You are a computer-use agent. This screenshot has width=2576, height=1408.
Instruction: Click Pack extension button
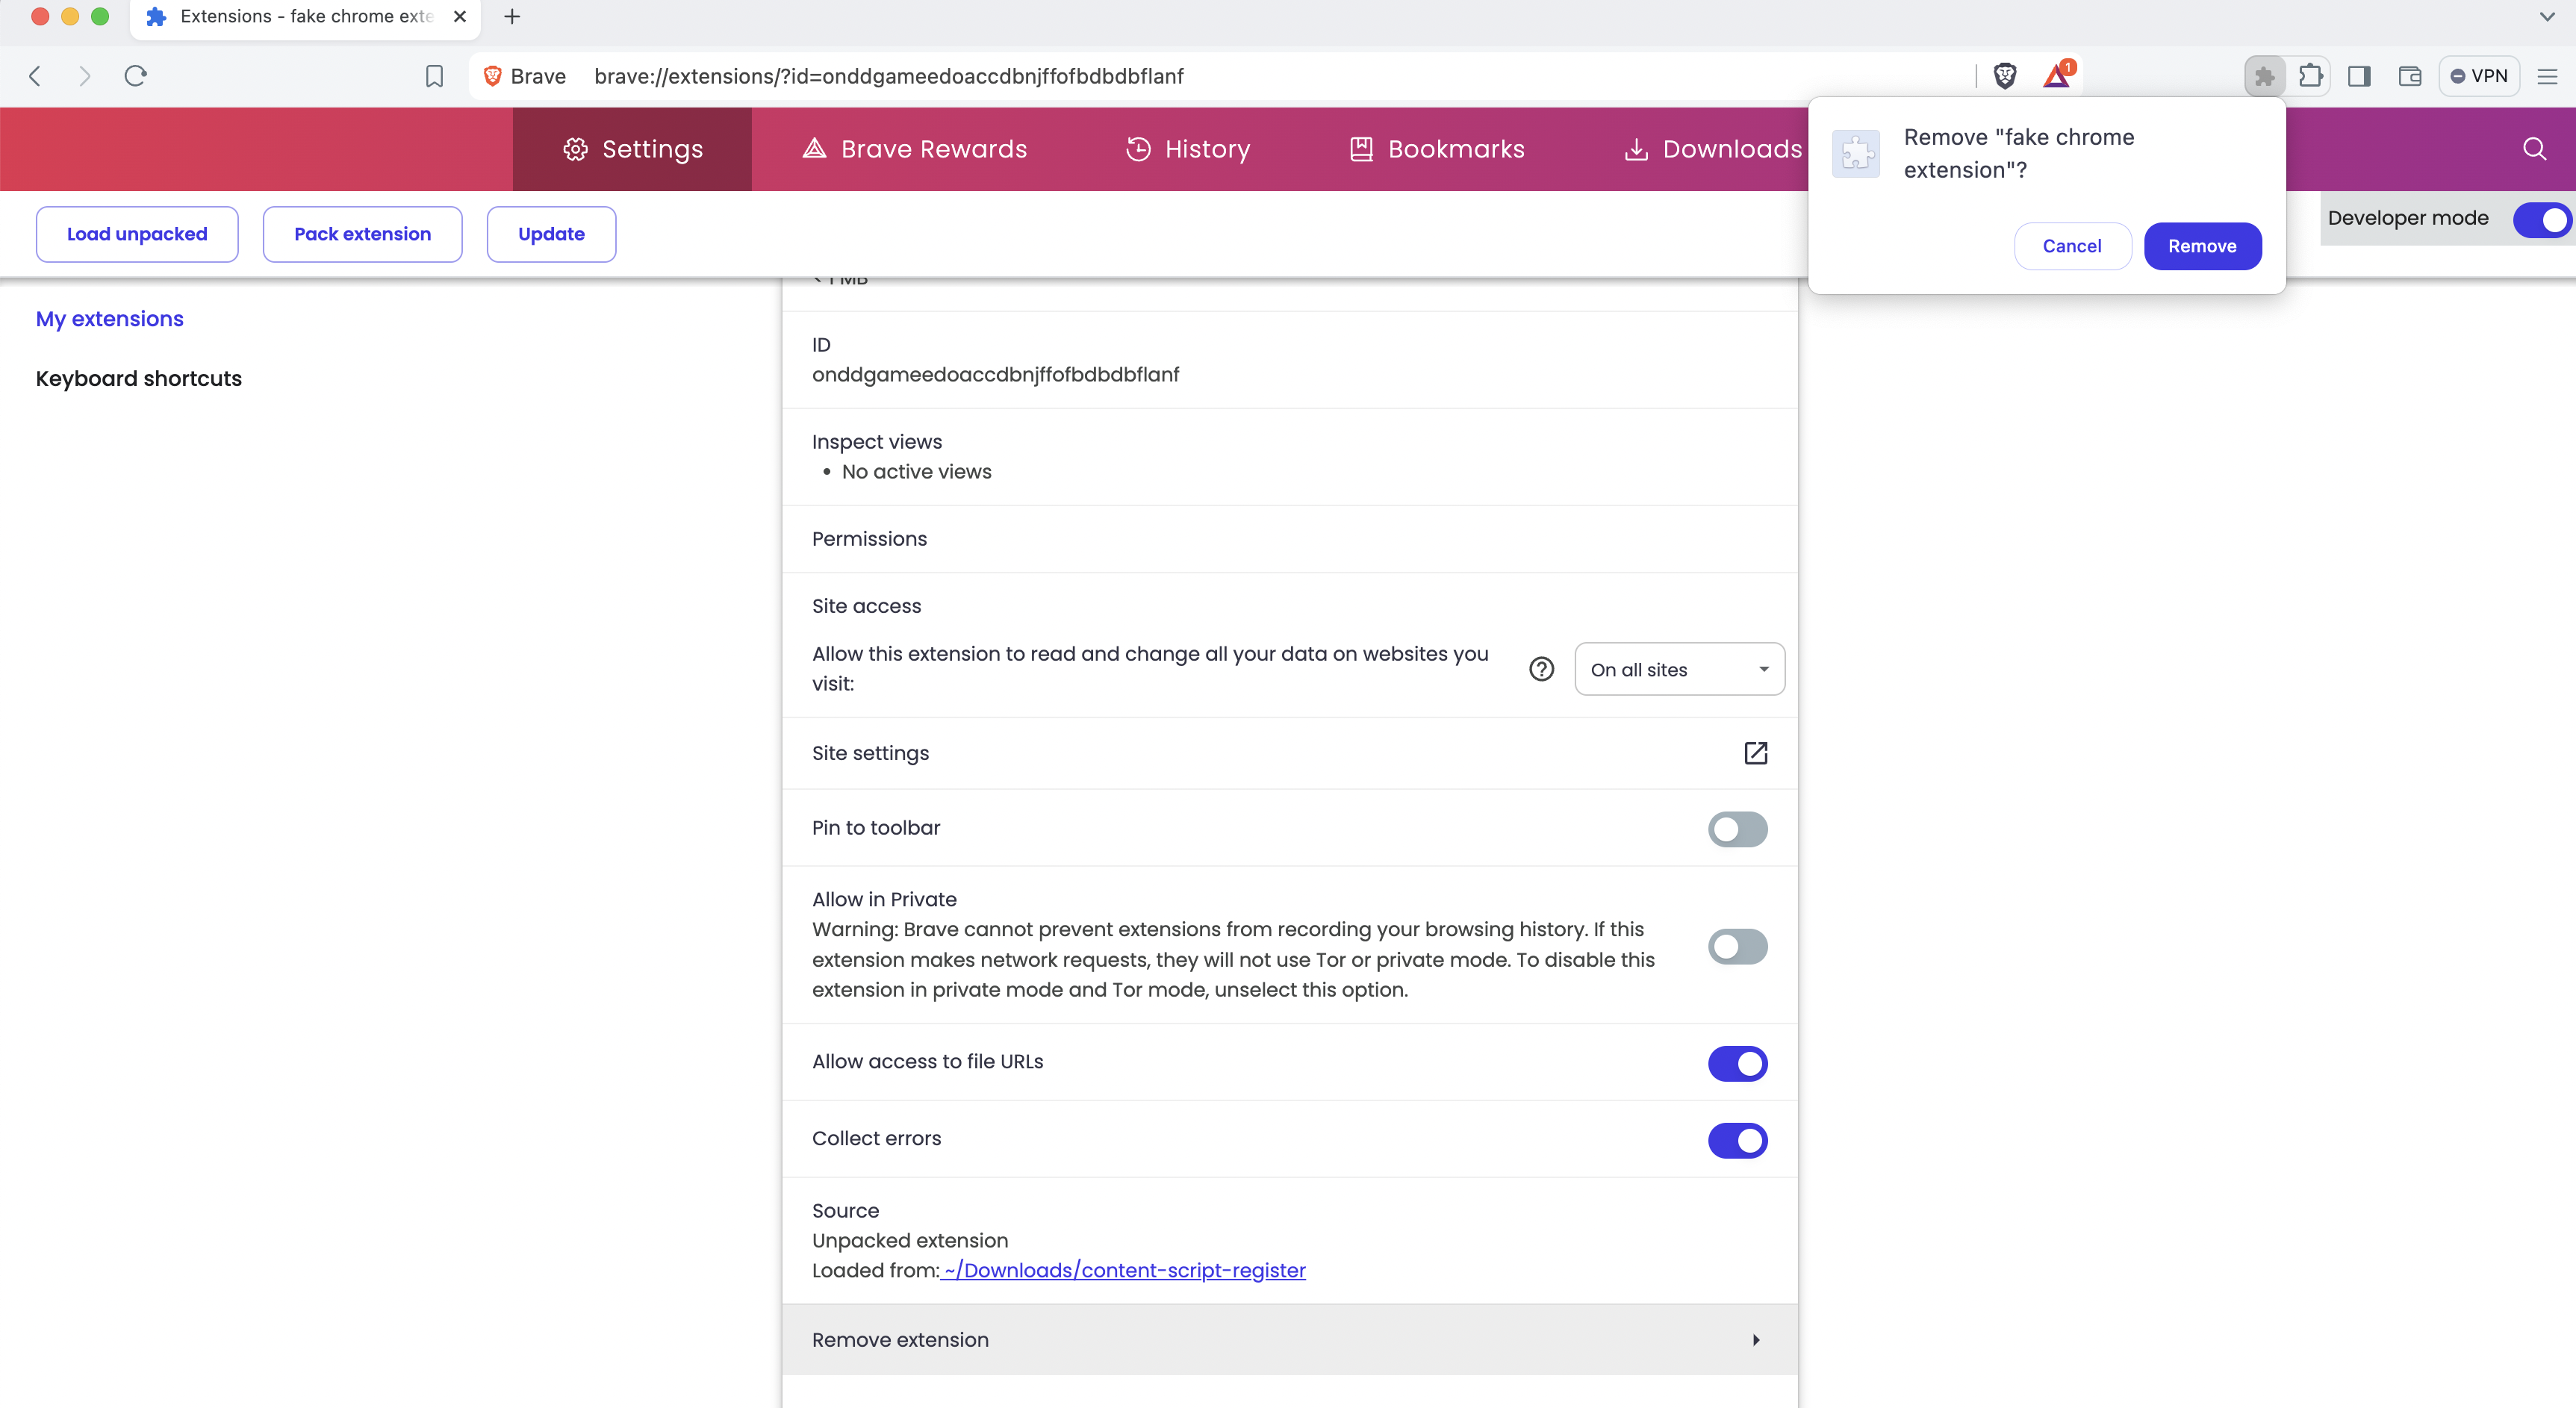[362, 234]
